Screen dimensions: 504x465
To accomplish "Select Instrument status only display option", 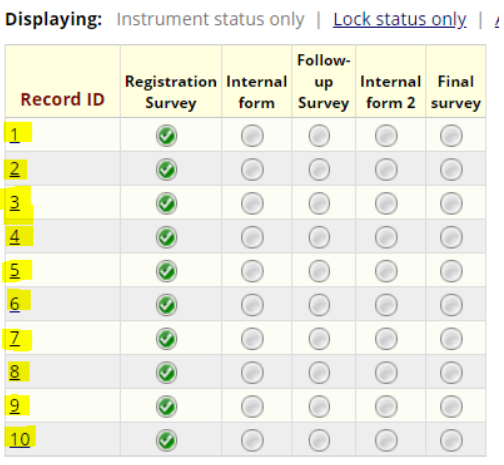I will coord(210,19).
